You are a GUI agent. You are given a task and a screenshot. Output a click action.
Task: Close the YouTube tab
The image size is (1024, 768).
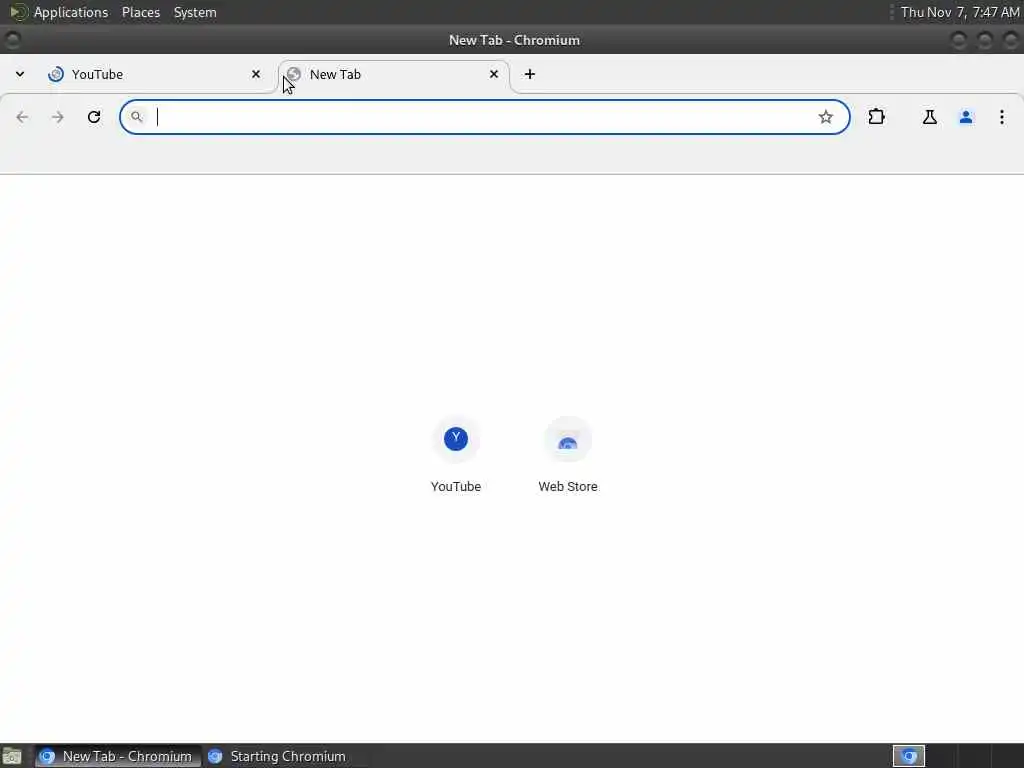tap(256, 74)
